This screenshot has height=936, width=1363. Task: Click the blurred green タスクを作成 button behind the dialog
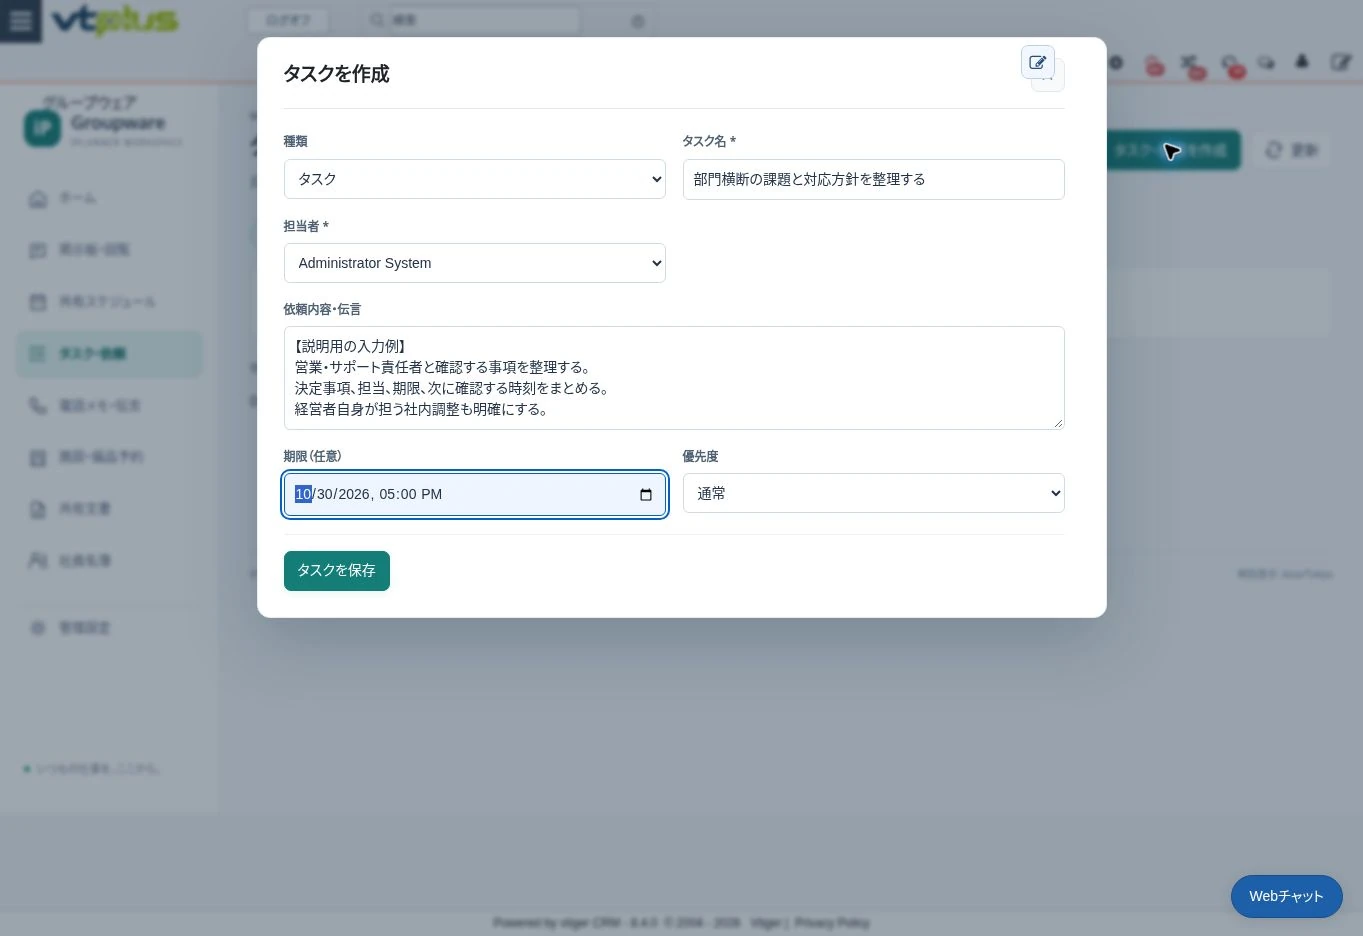(1173, 150)
